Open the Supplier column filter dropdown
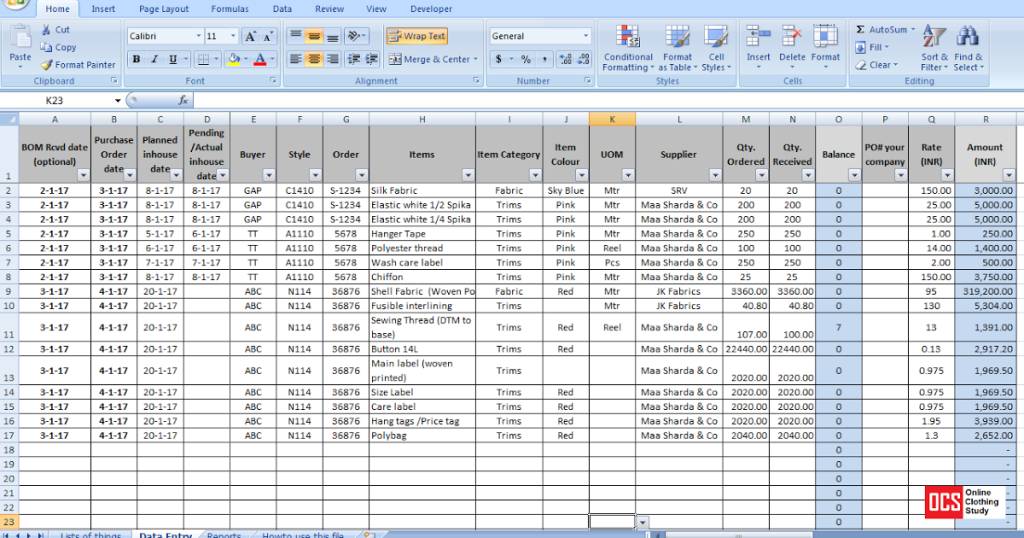The height and width of the screenshot is (538, 1024). pyautogui.click(x=715, y=175)
